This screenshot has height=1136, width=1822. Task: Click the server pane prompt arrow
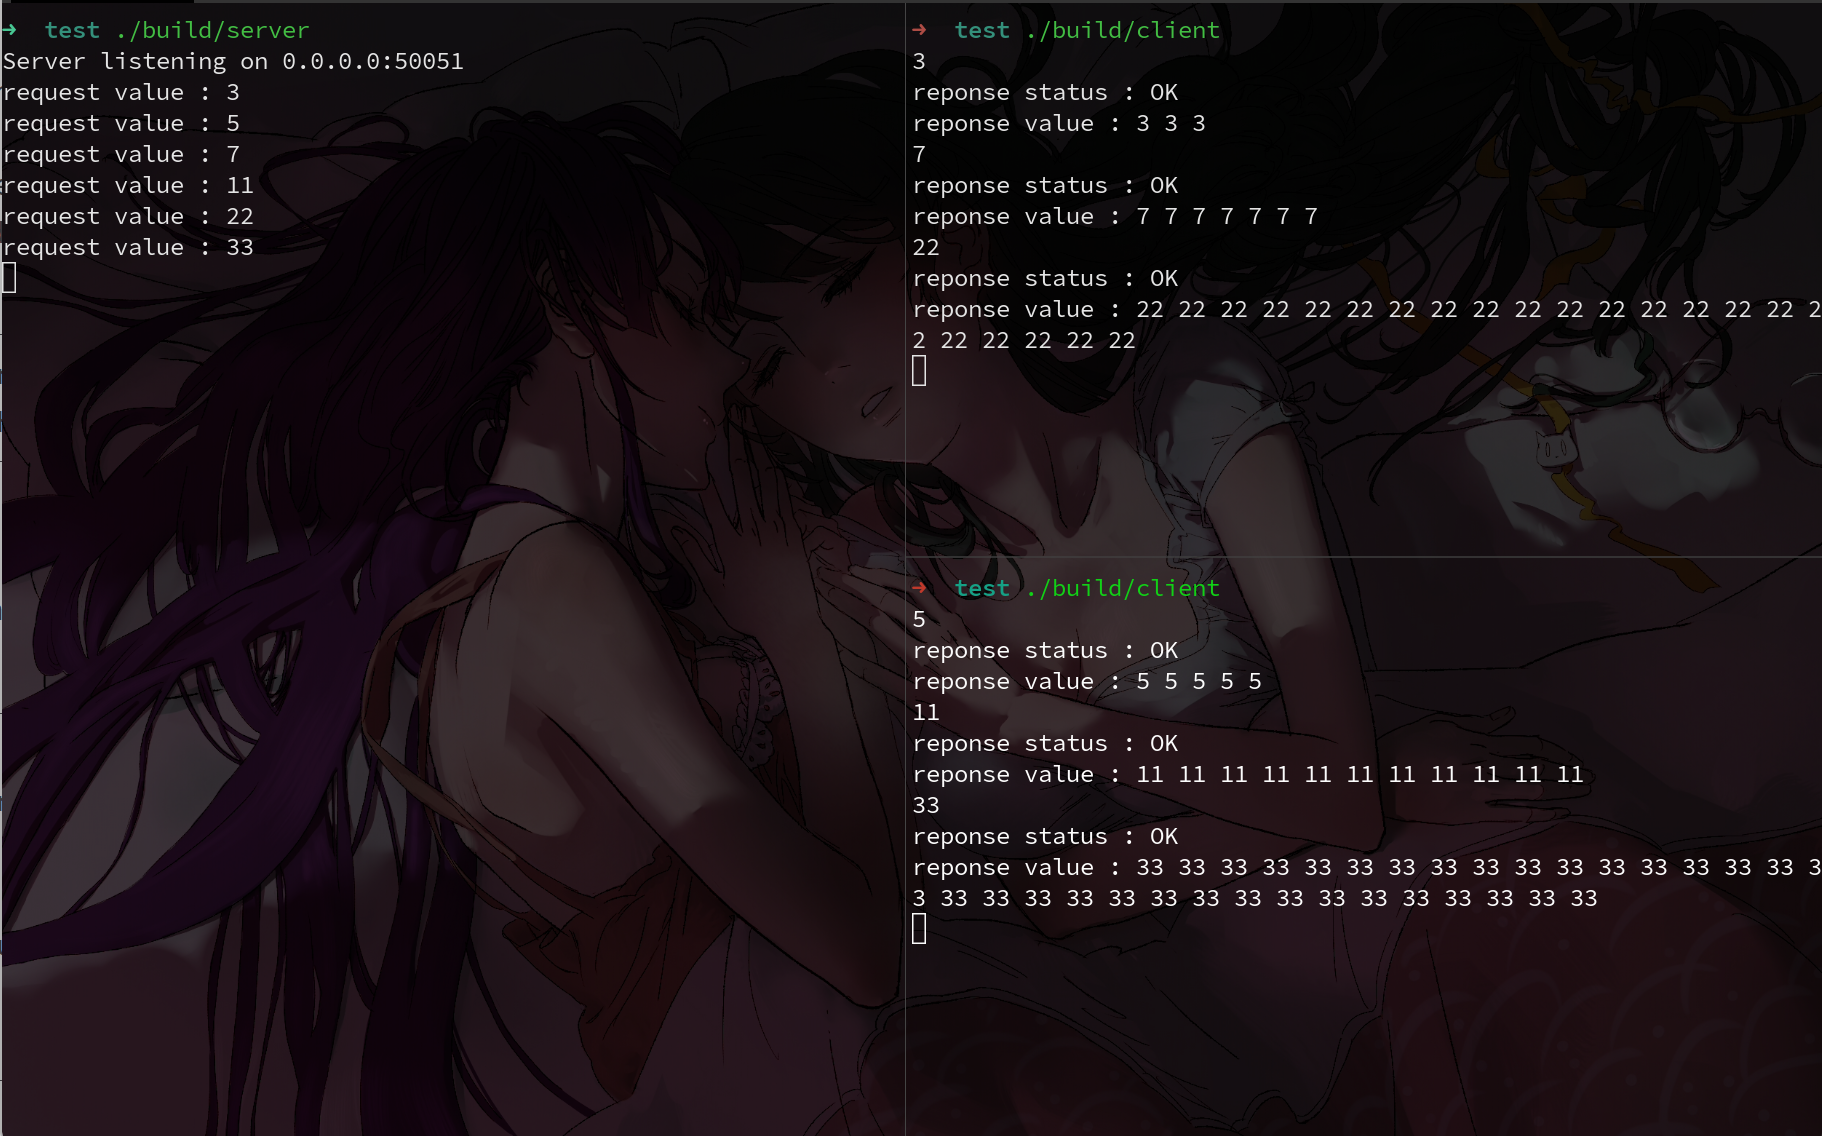coord(9,30)
